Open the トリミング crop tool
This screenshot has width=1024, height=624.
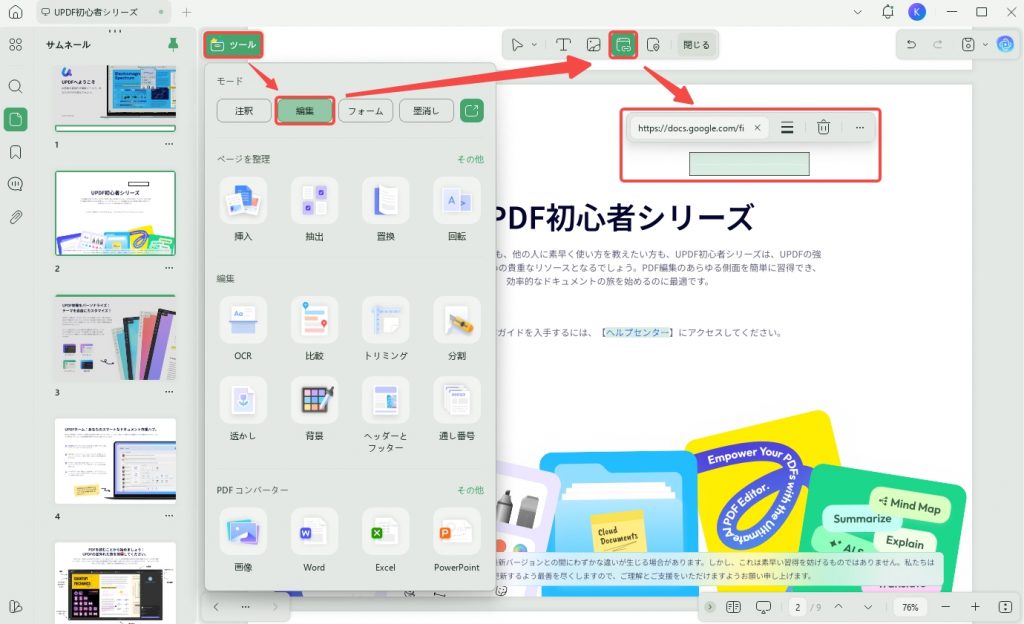point(385,328)
